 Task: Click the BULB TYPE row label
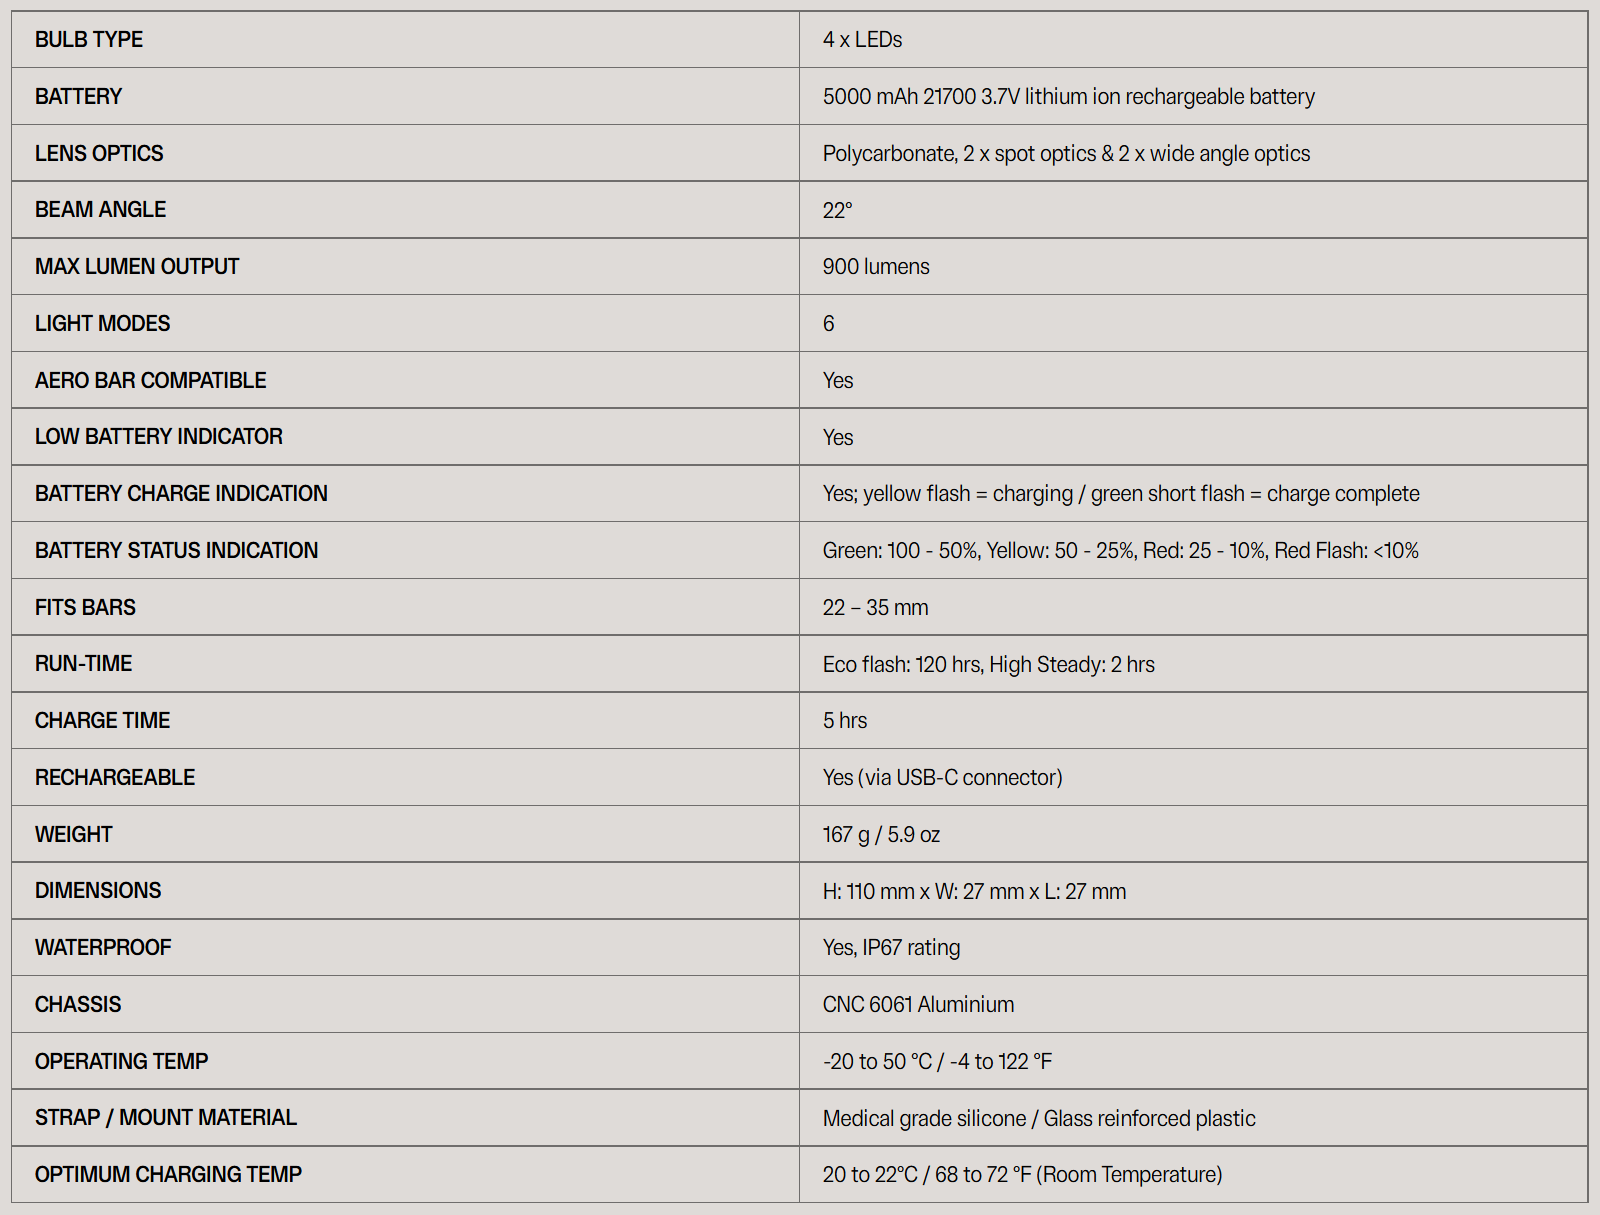click(89, 40)
